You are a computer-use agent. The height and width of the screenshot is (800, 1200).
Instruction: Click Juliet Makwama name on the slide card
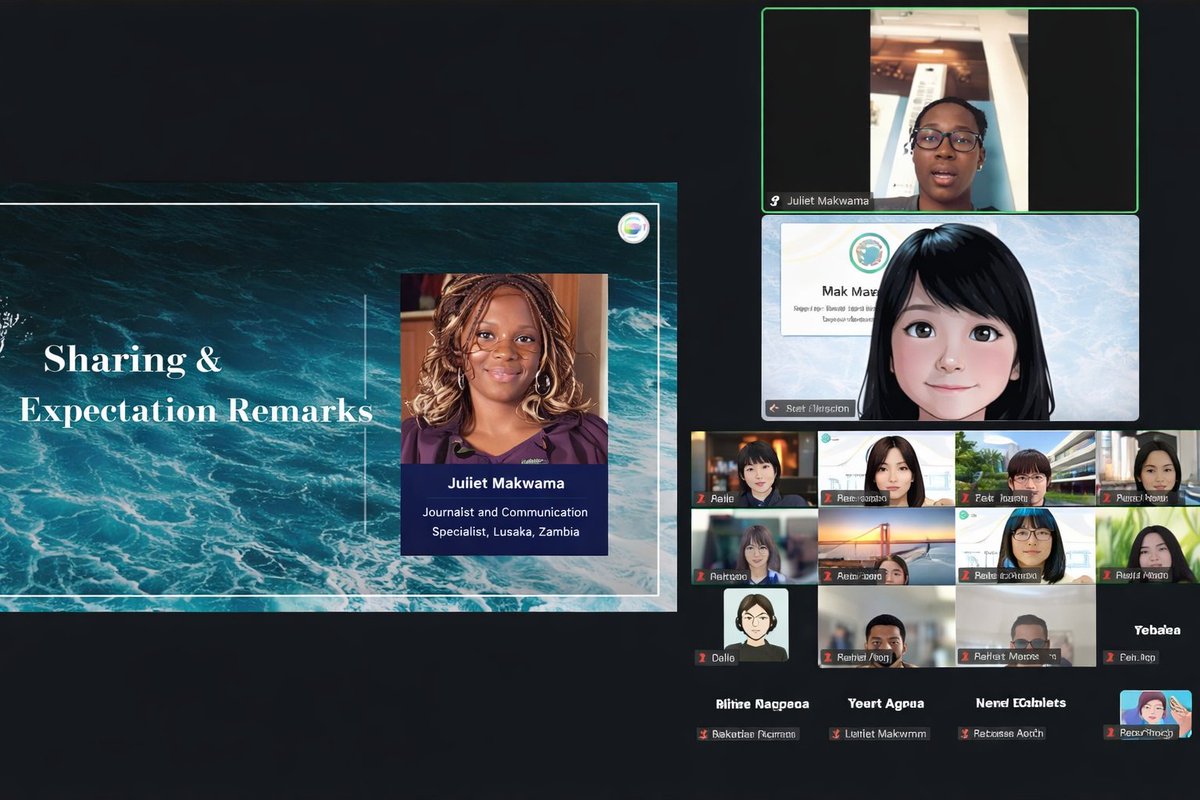point(505,483)
